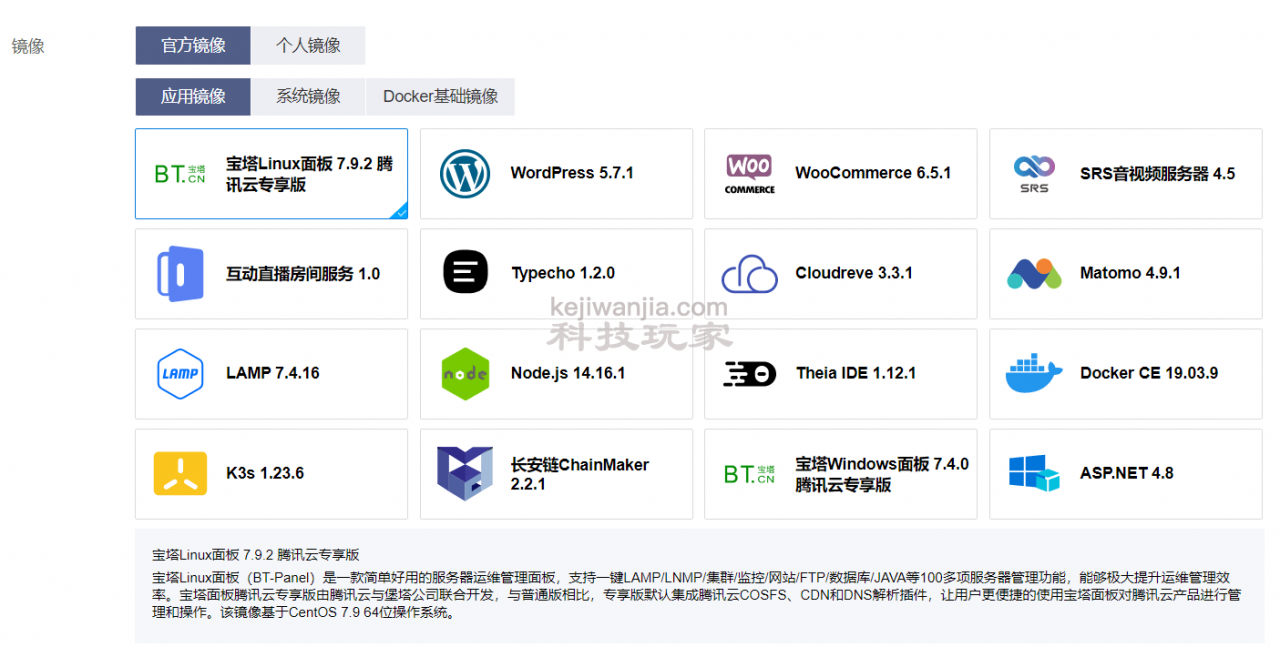1280x647 pixels.
Task: Select the ASP.NET Windows logo icon
Action: (1034, 473)
